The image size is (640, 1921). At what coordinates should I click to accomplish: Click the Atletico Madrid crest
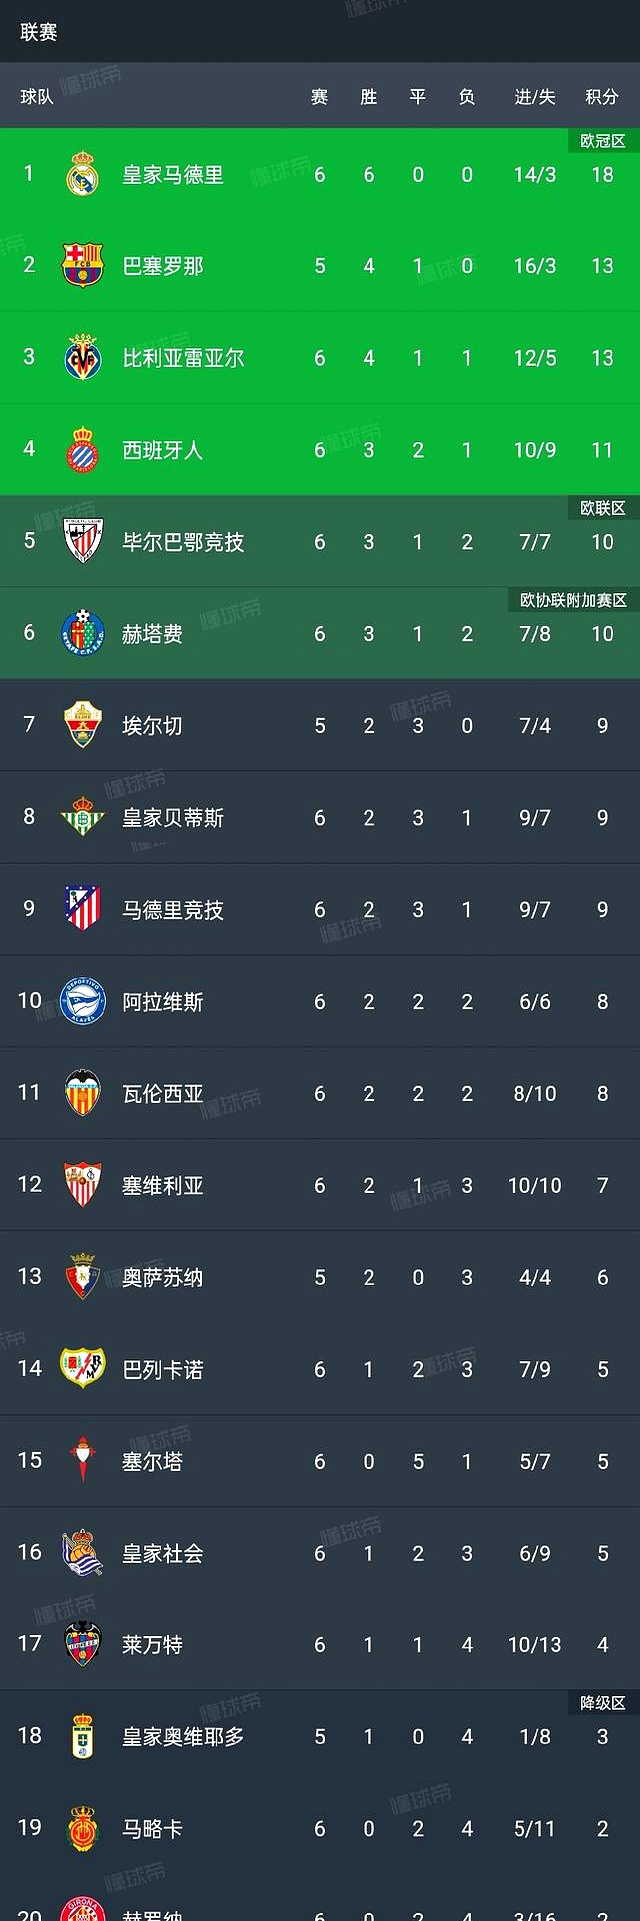click(x=84, y=910)
